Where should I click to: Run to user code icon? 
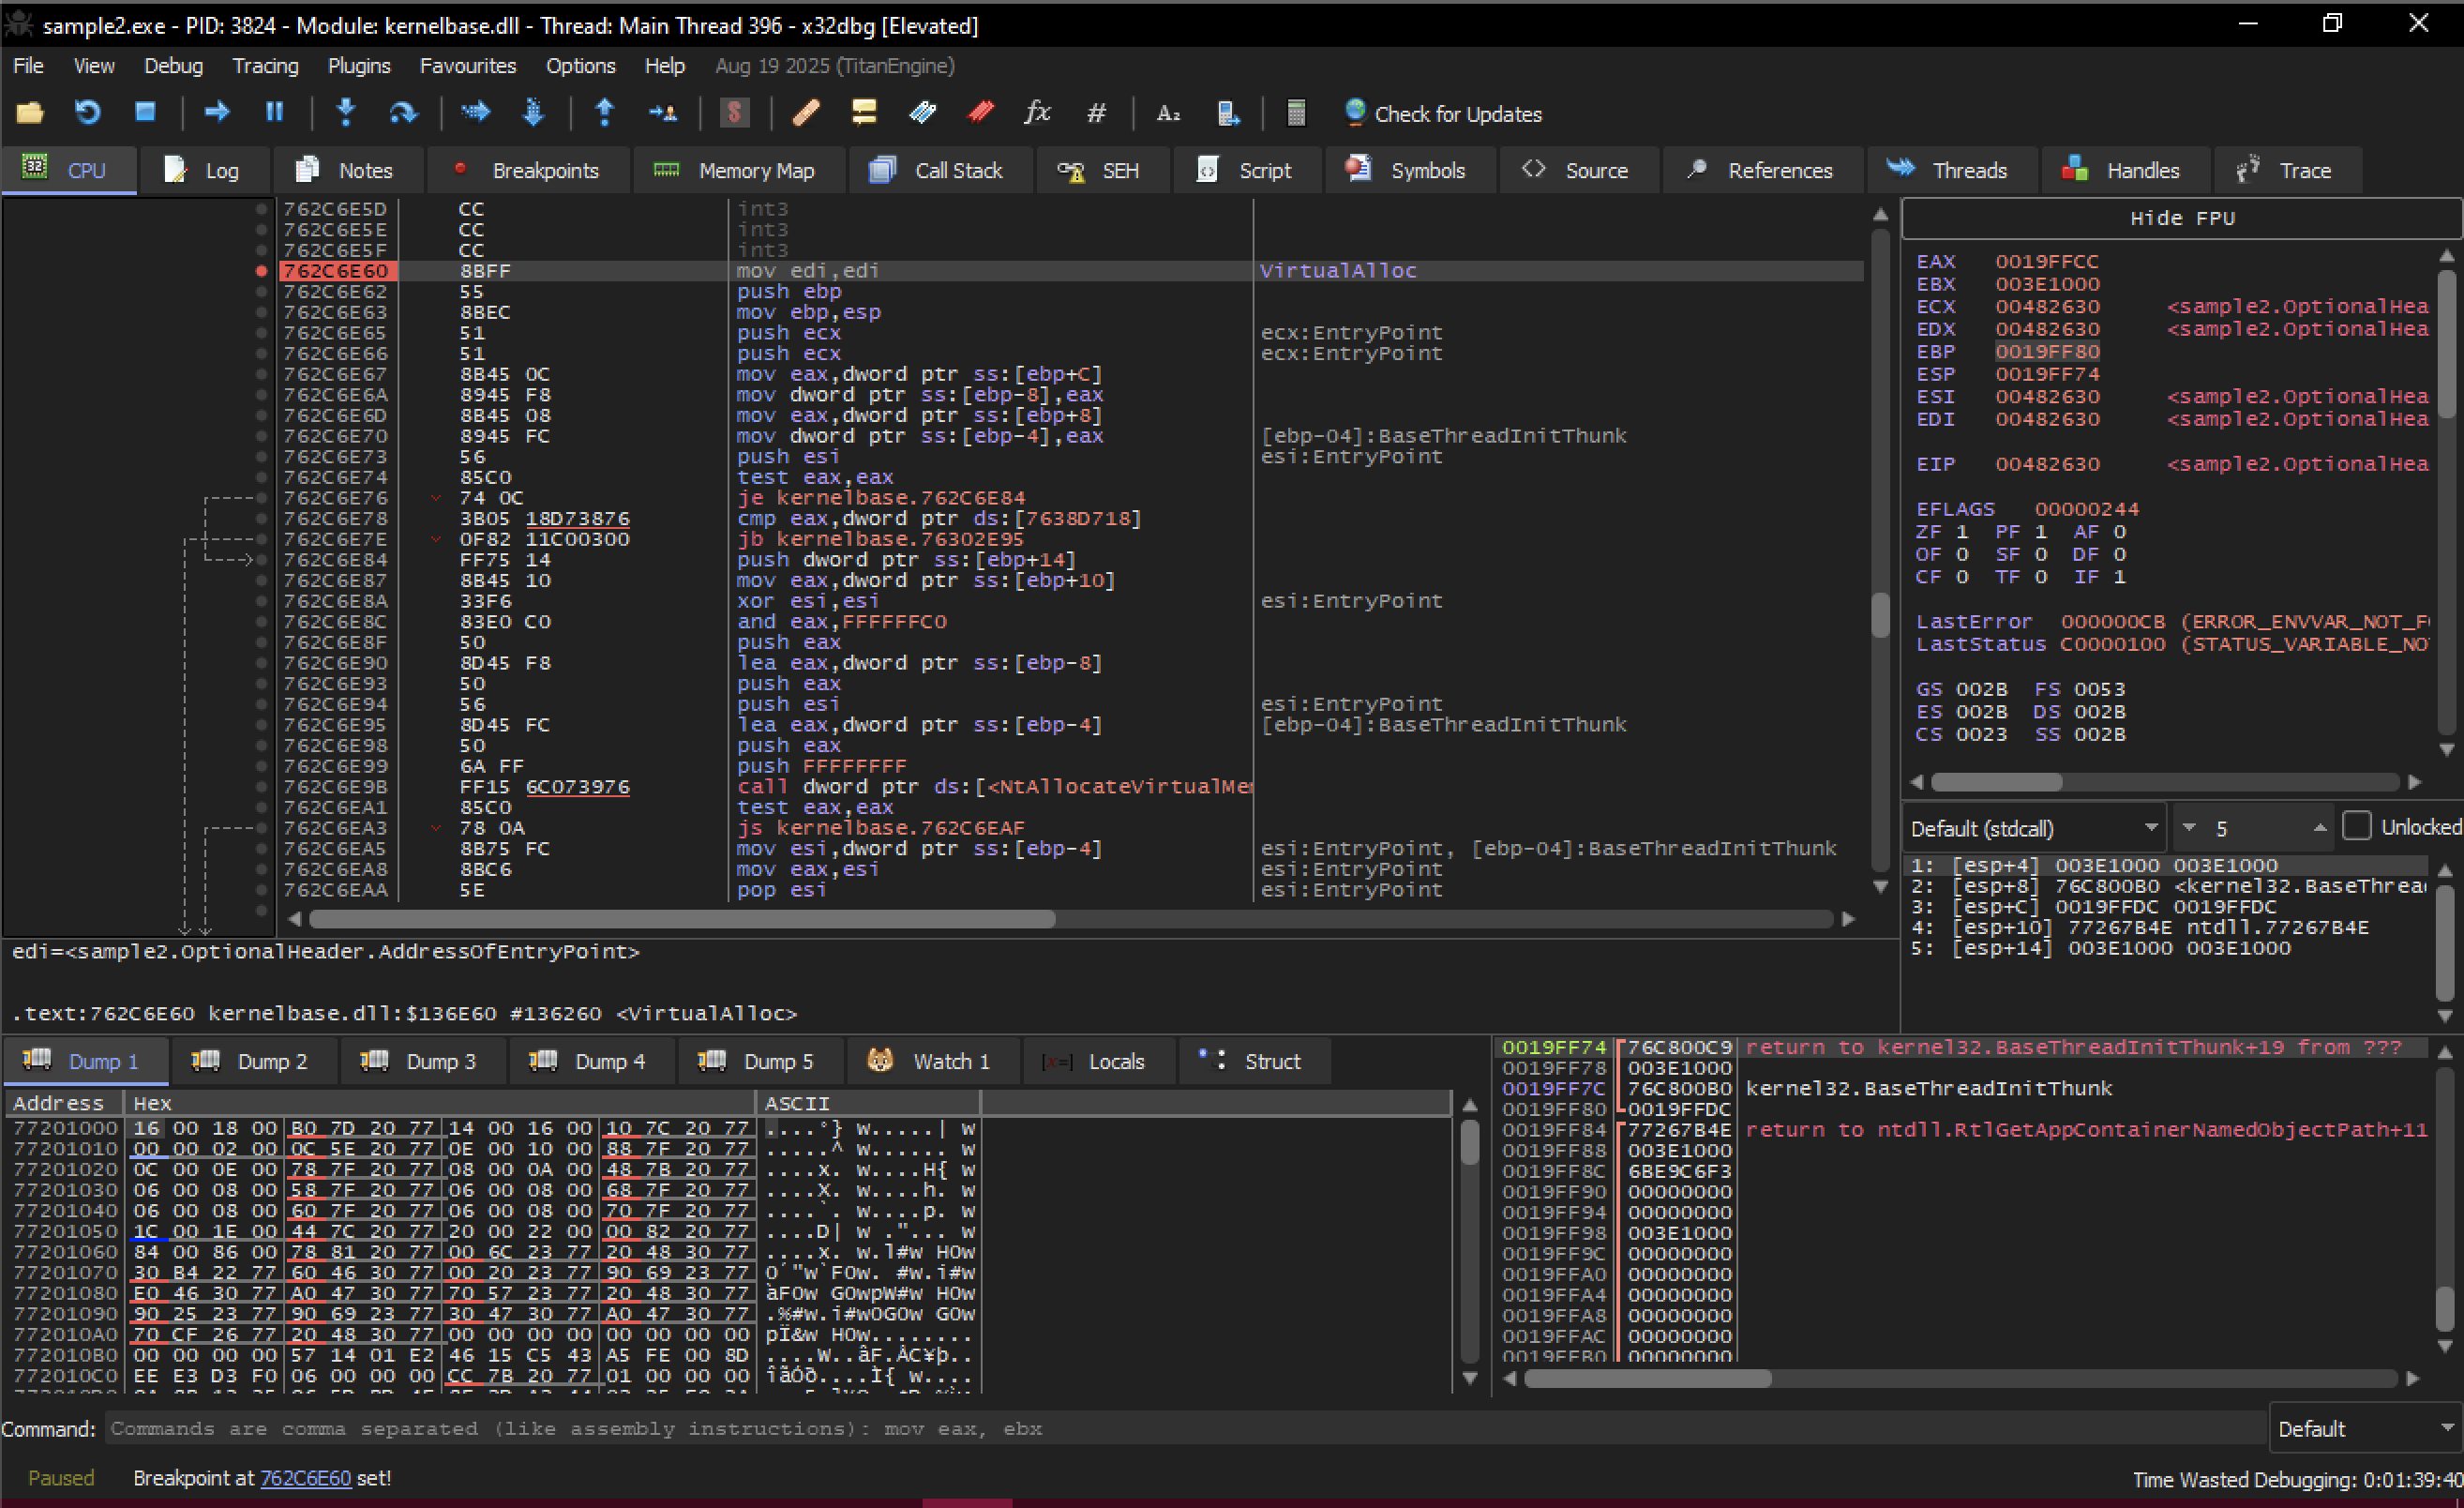pos(663,113)
